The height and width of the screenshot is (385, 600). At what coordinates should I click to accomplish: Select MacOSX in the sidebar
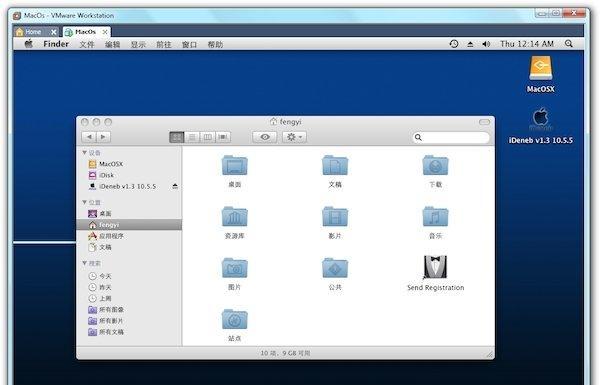click(x=129, y=164)
